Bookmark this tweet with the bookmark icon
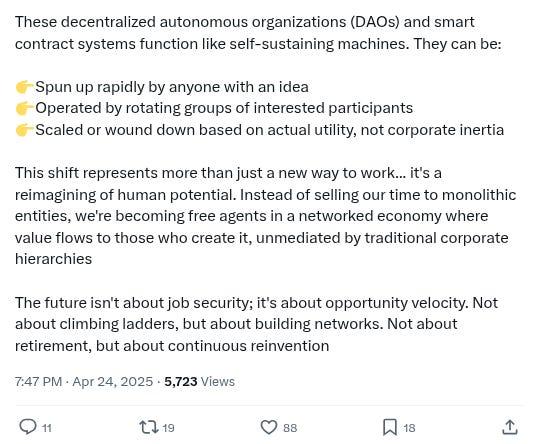 tap(390, 427)
